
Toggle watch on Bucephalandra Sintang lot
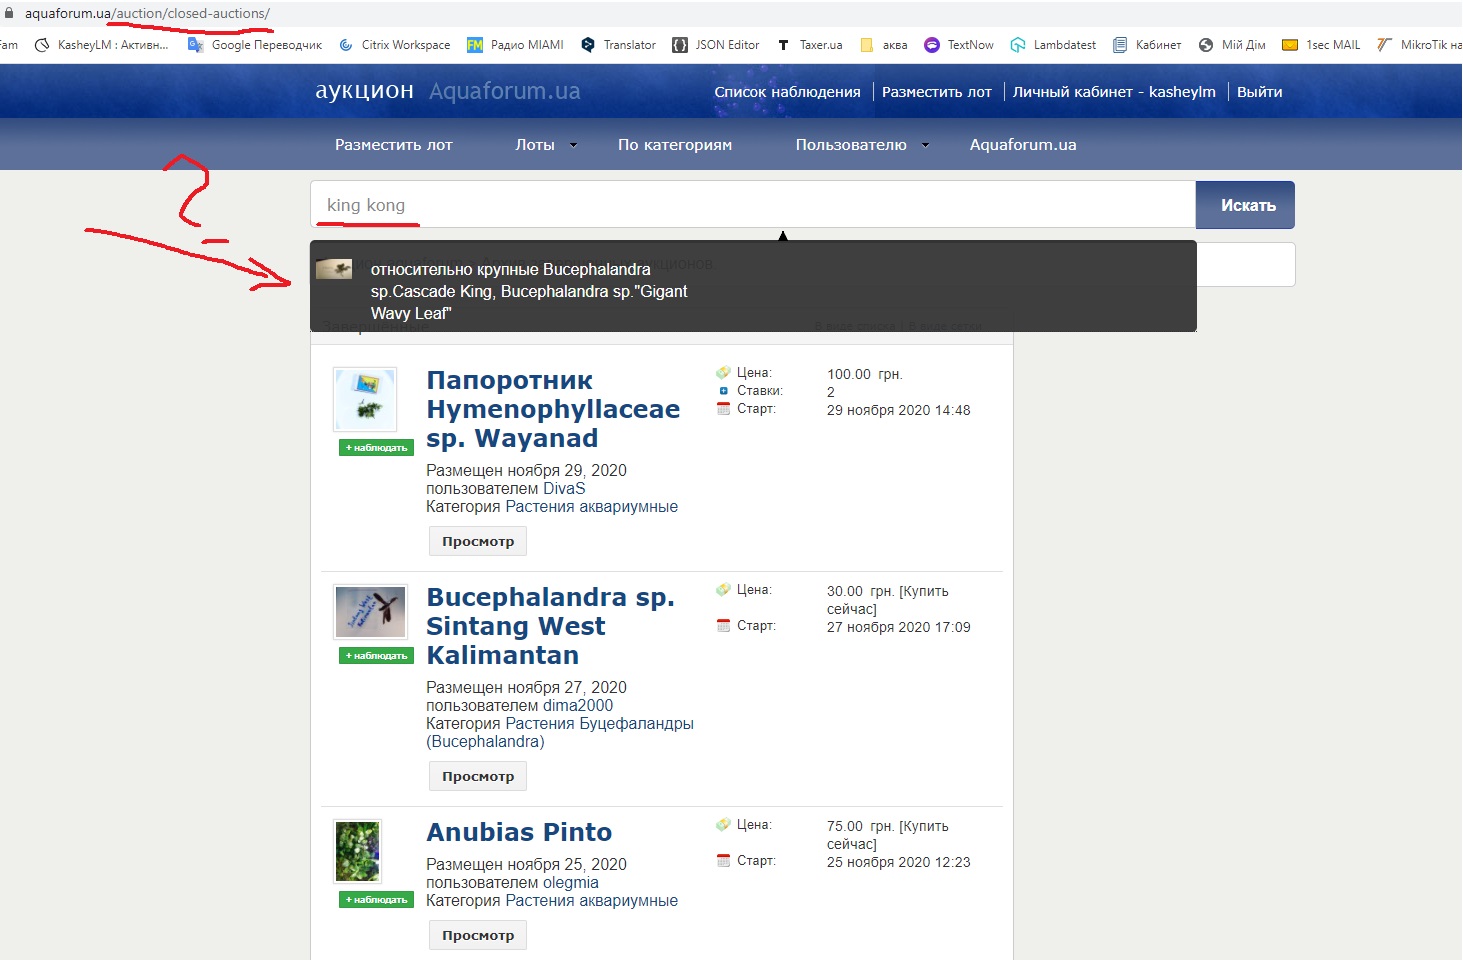coord(376,656)
